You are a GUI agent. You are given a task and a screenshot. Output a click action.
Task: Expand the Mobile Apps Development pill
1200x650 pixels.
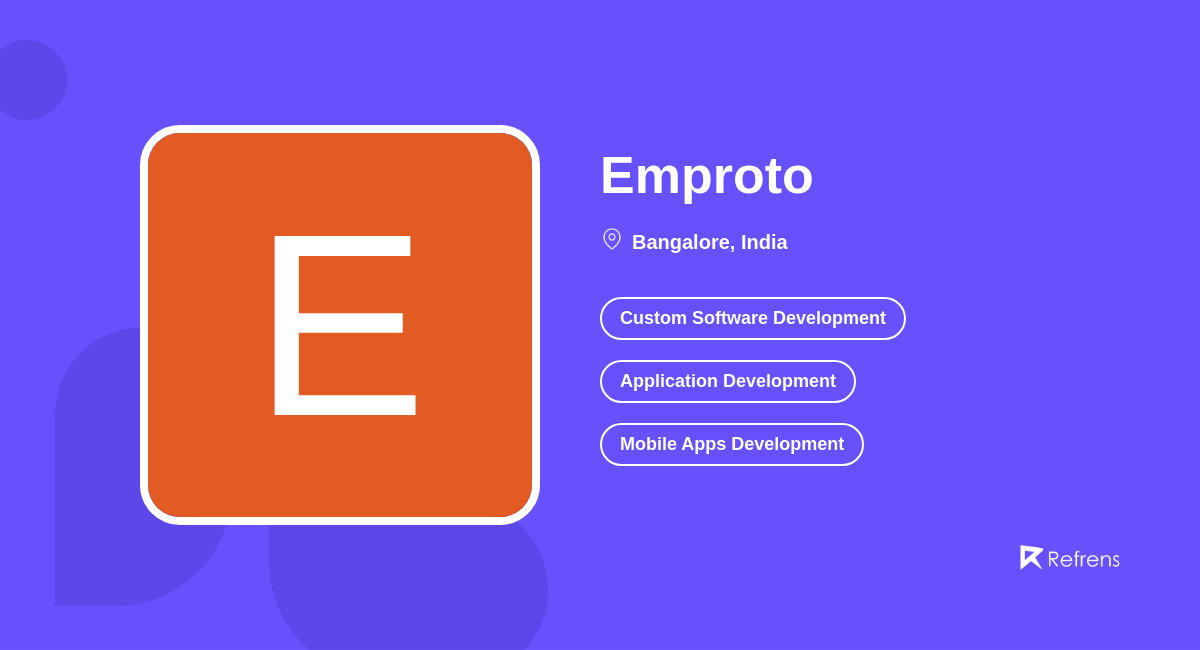pyautogui.click(x=731, y=444)
